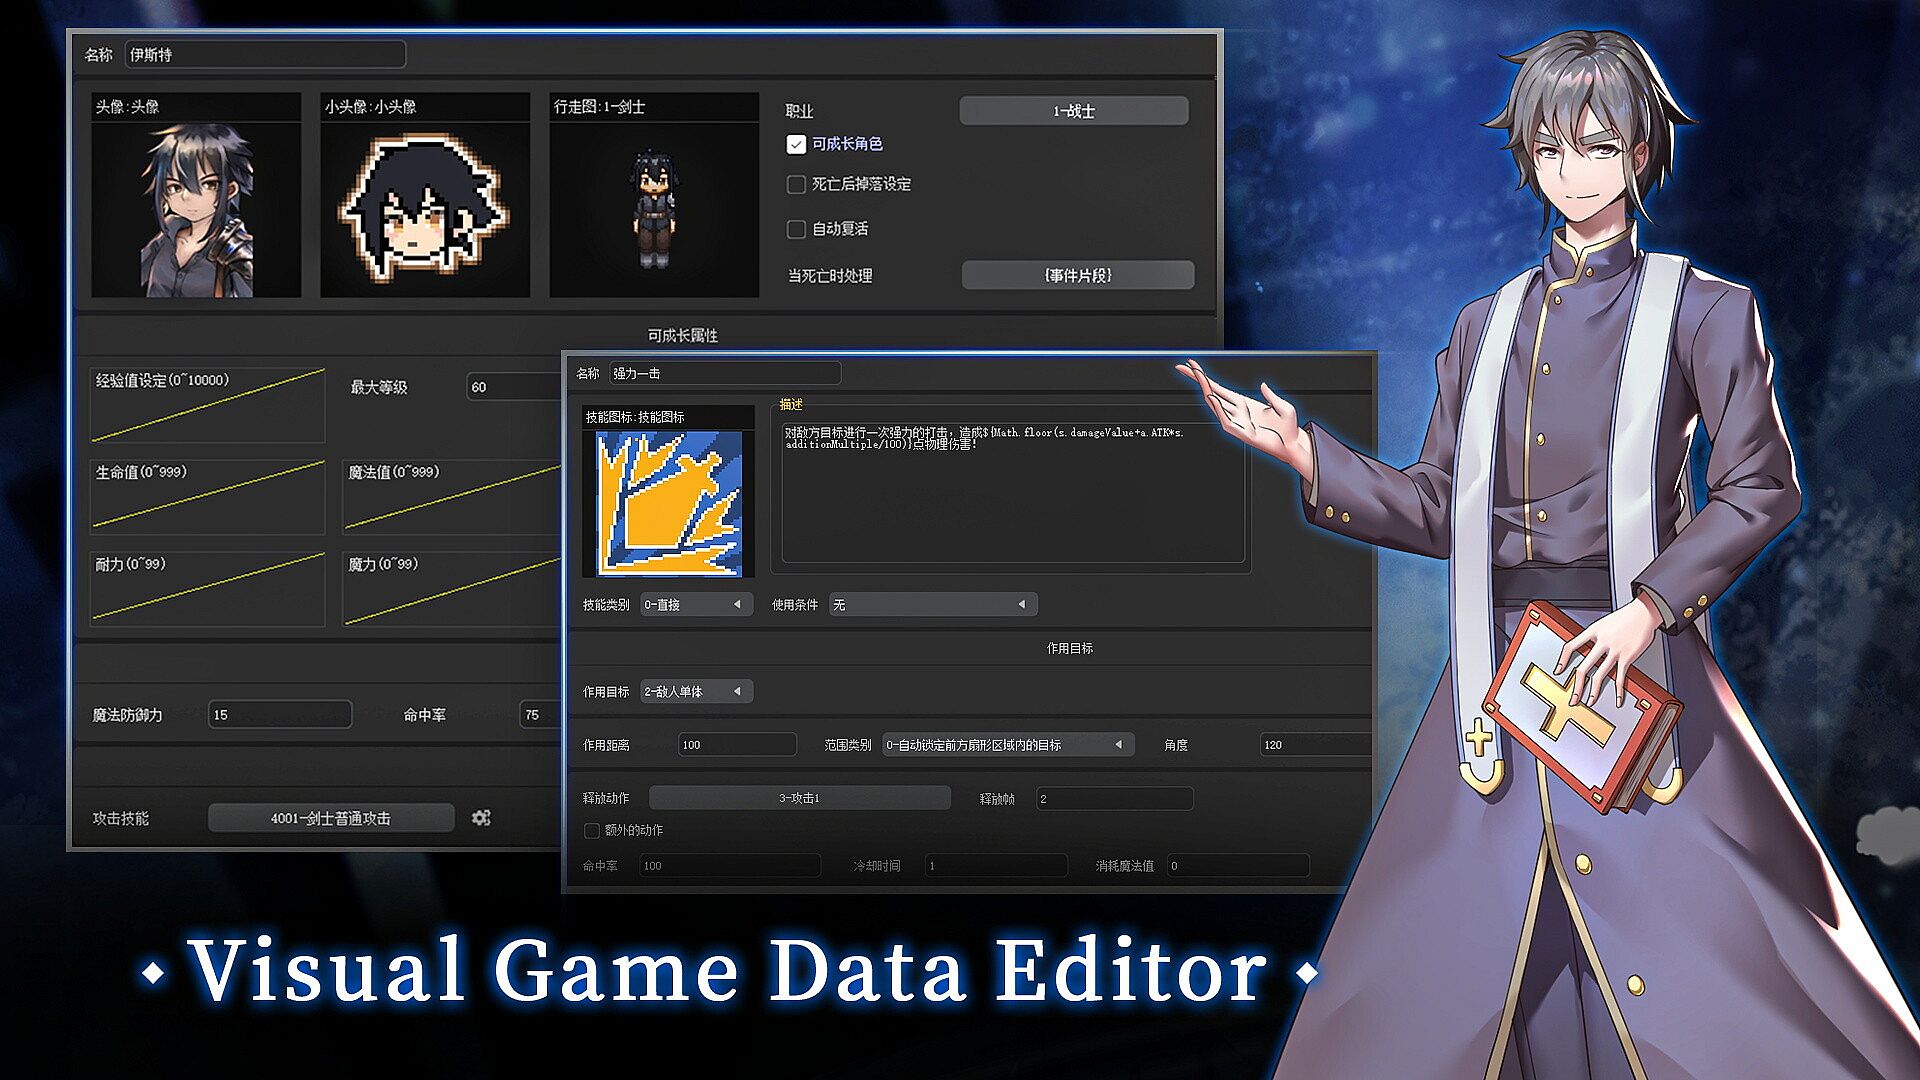Click the 3-攻击1 release action button
Viewport: 1920px width, 1080px height.
pyautogui.click(x=799, y=798)
